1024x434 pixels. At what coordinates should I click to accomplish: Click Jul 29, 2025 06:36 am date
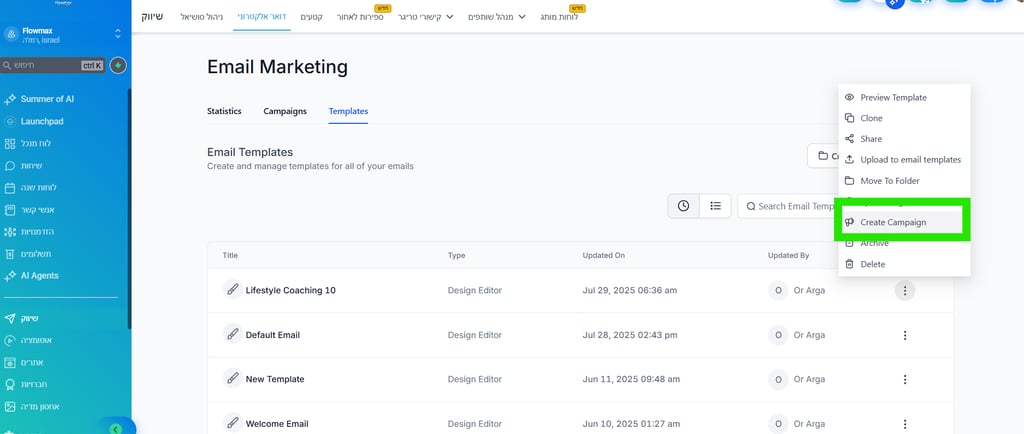(x=630, y=290)
